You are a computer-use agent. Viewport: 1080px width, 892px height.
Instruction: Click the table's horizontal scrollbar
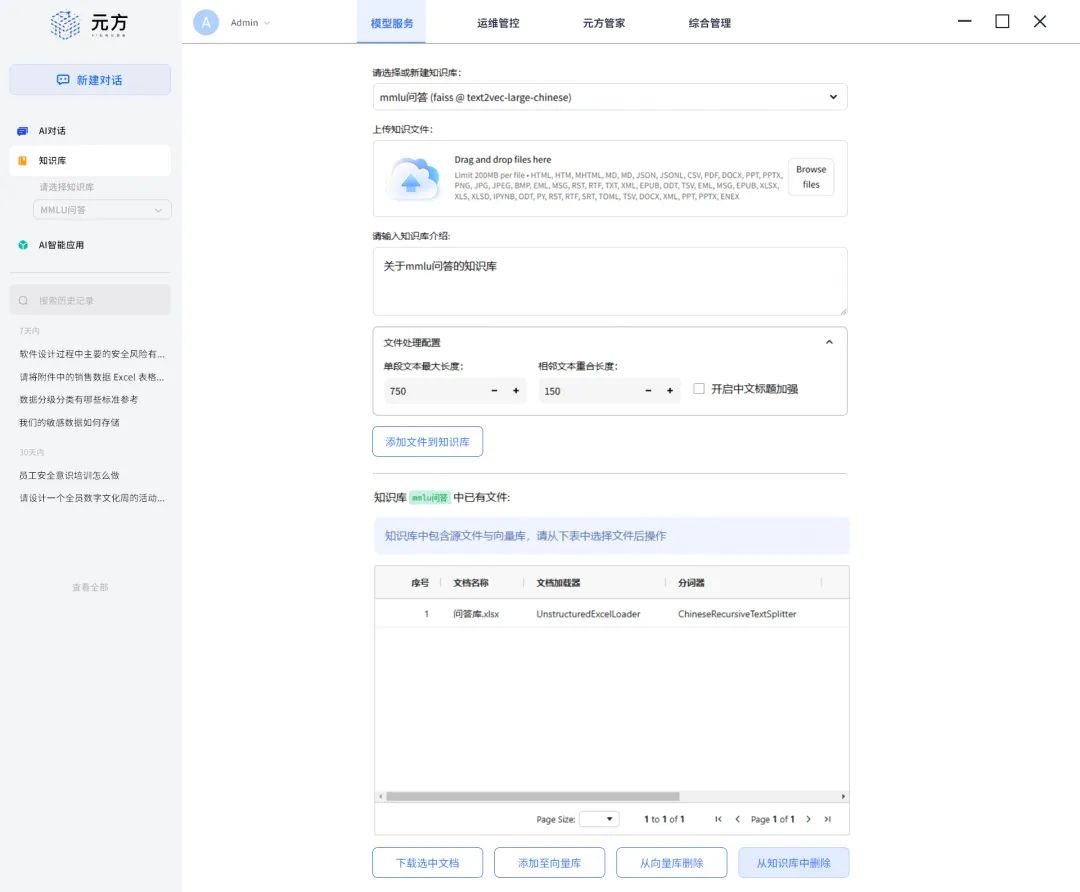tap(532, 797)
